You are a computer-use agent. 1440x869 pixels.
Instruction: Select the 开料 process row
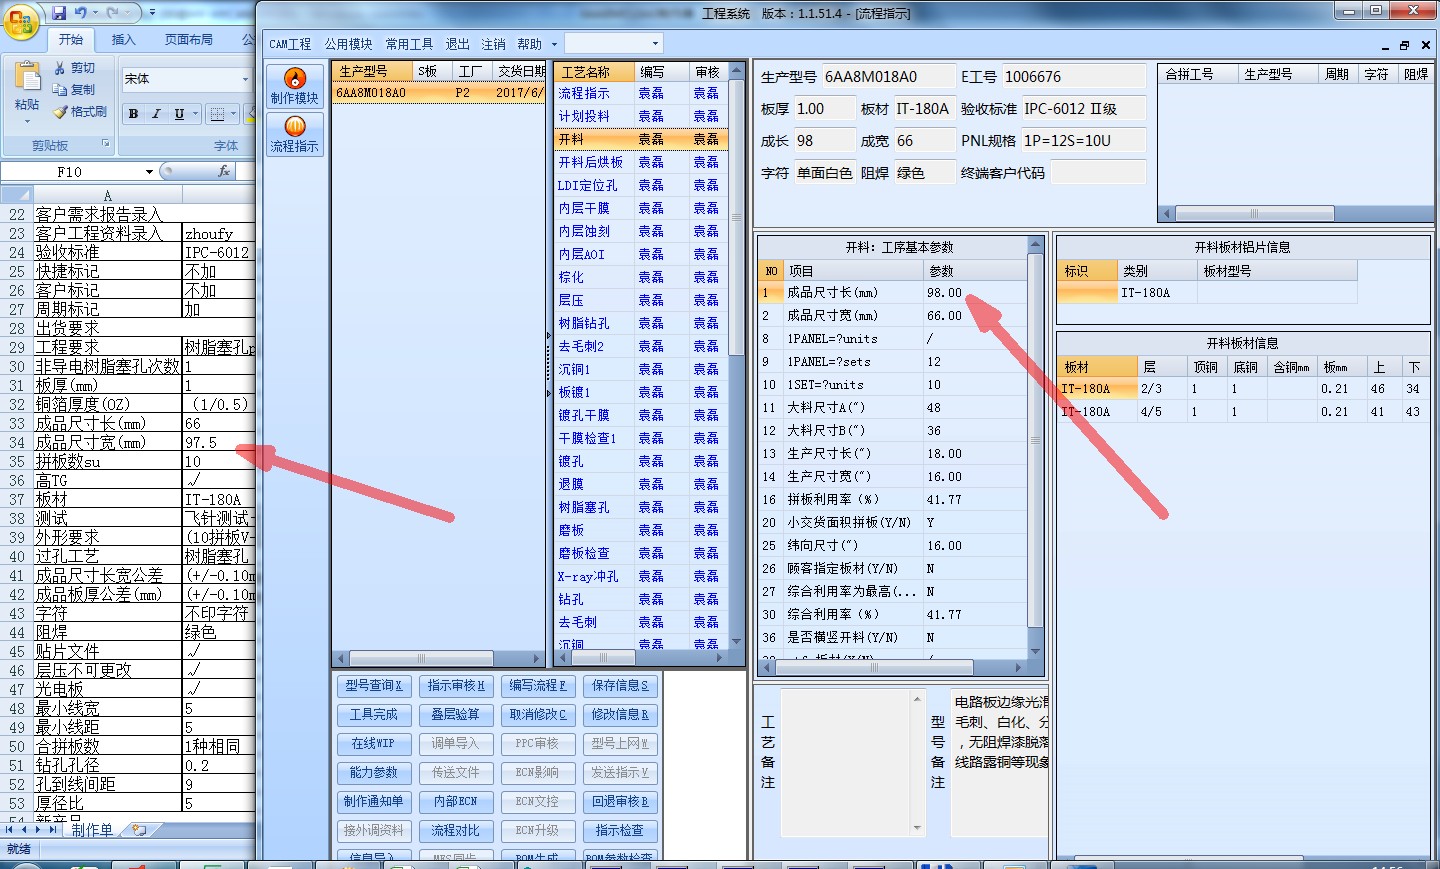coord(641,139)
